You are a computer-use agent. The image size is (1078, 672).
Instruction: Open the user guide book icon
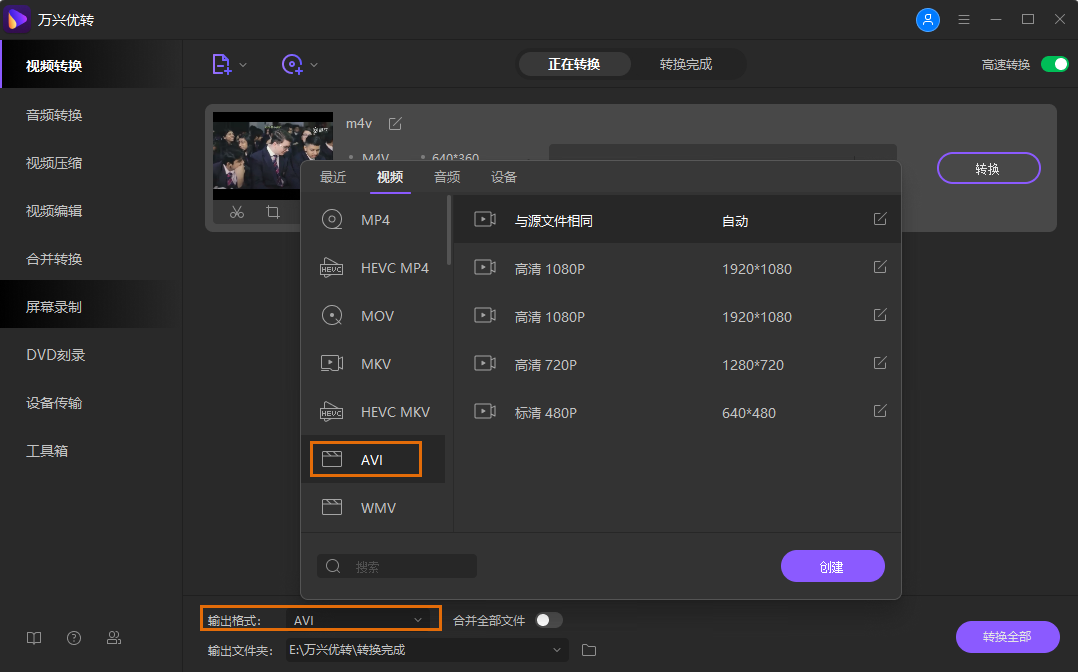coord(33,637)
